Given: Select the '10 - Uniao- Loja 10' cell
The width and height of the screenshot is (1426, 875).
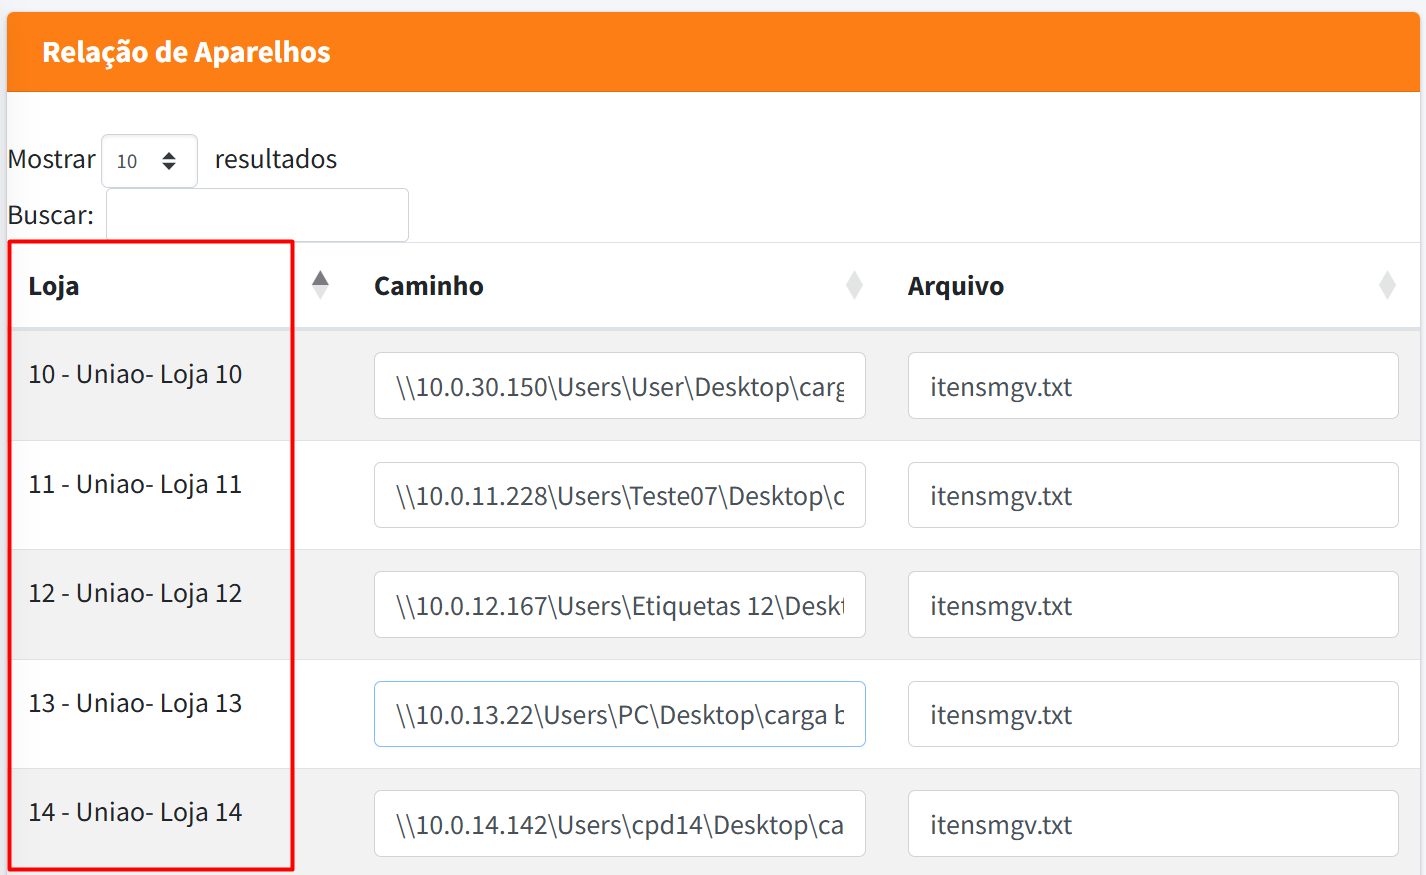Looking at the screenshot, I should coord(135,375).
